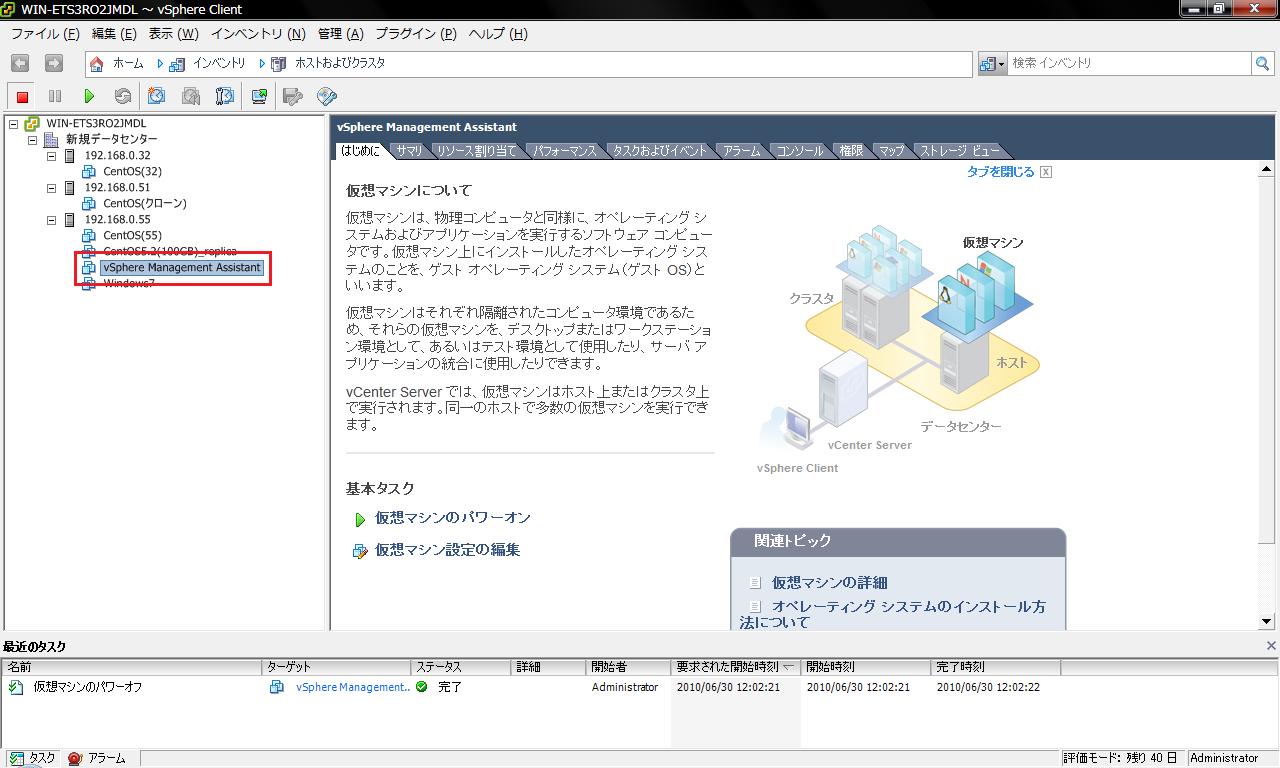Open the プラグイン menu

416,33
